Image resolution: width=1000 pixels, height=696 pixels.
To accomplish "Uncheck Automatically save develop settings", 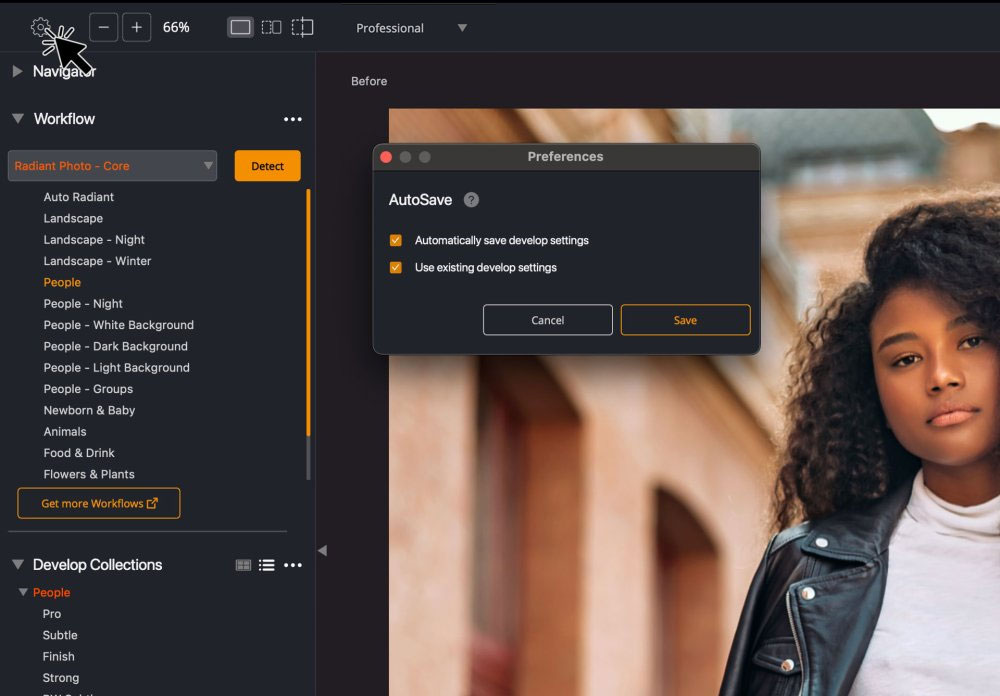I will [x=396, y=240].
